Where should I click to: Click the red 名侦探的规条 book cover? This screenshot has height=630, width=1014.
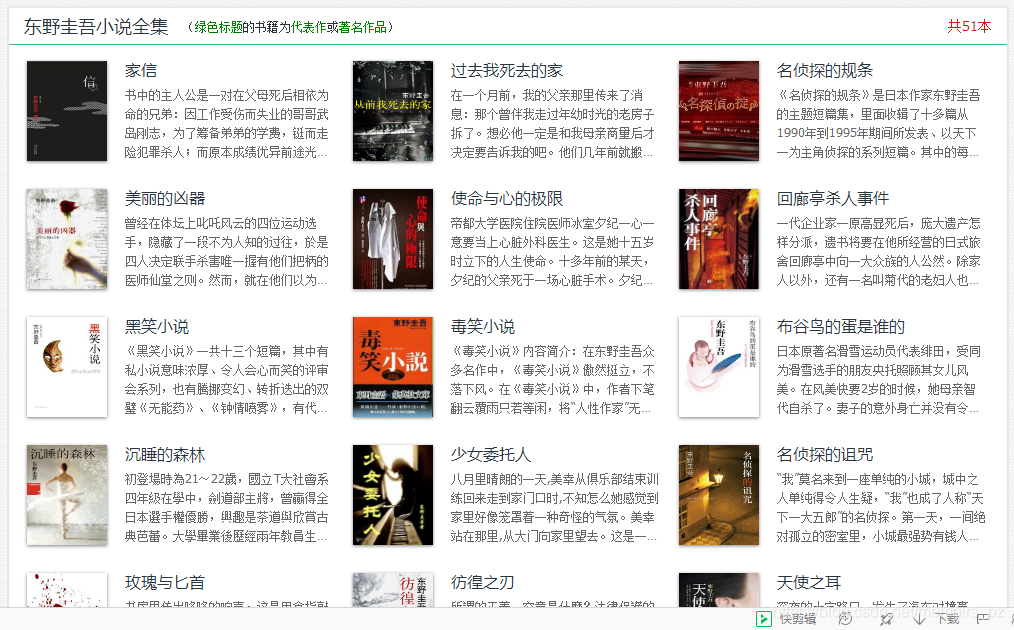pyautogui.click(x=718, y=111)
